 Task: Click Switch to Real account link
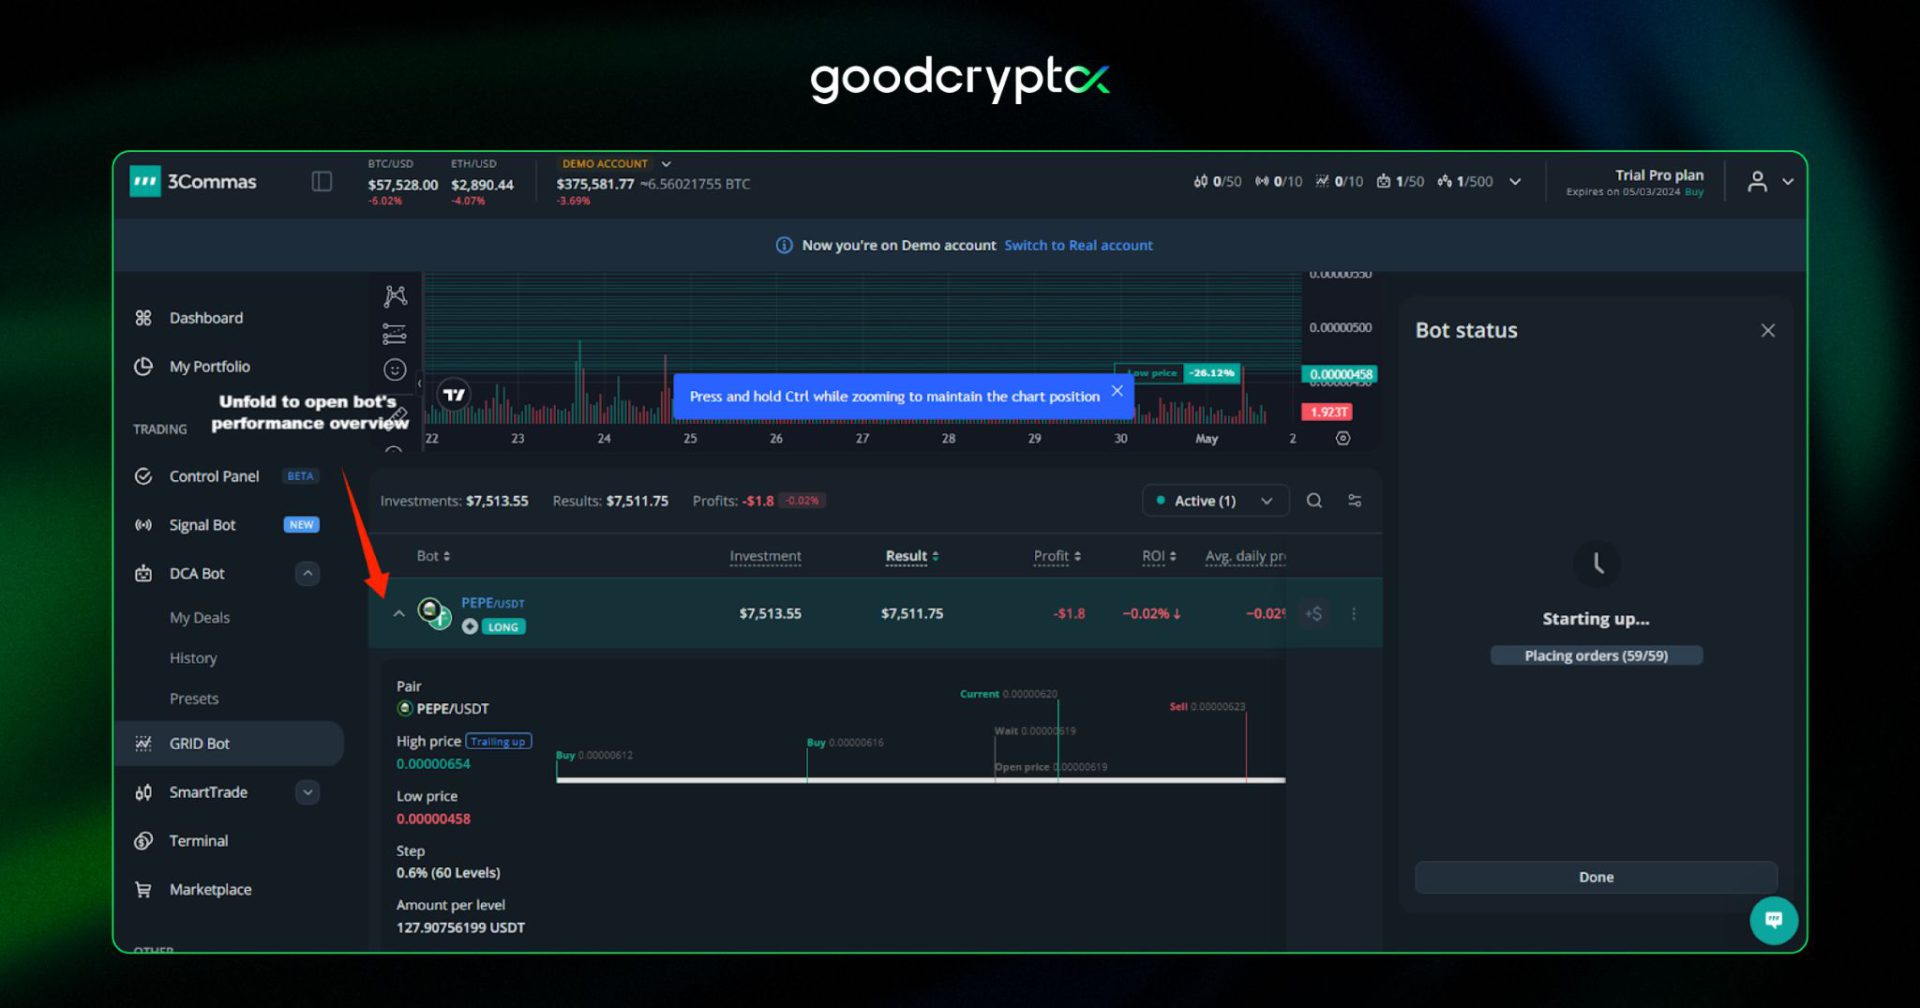pyautogui.click(x=1078, y=245)
